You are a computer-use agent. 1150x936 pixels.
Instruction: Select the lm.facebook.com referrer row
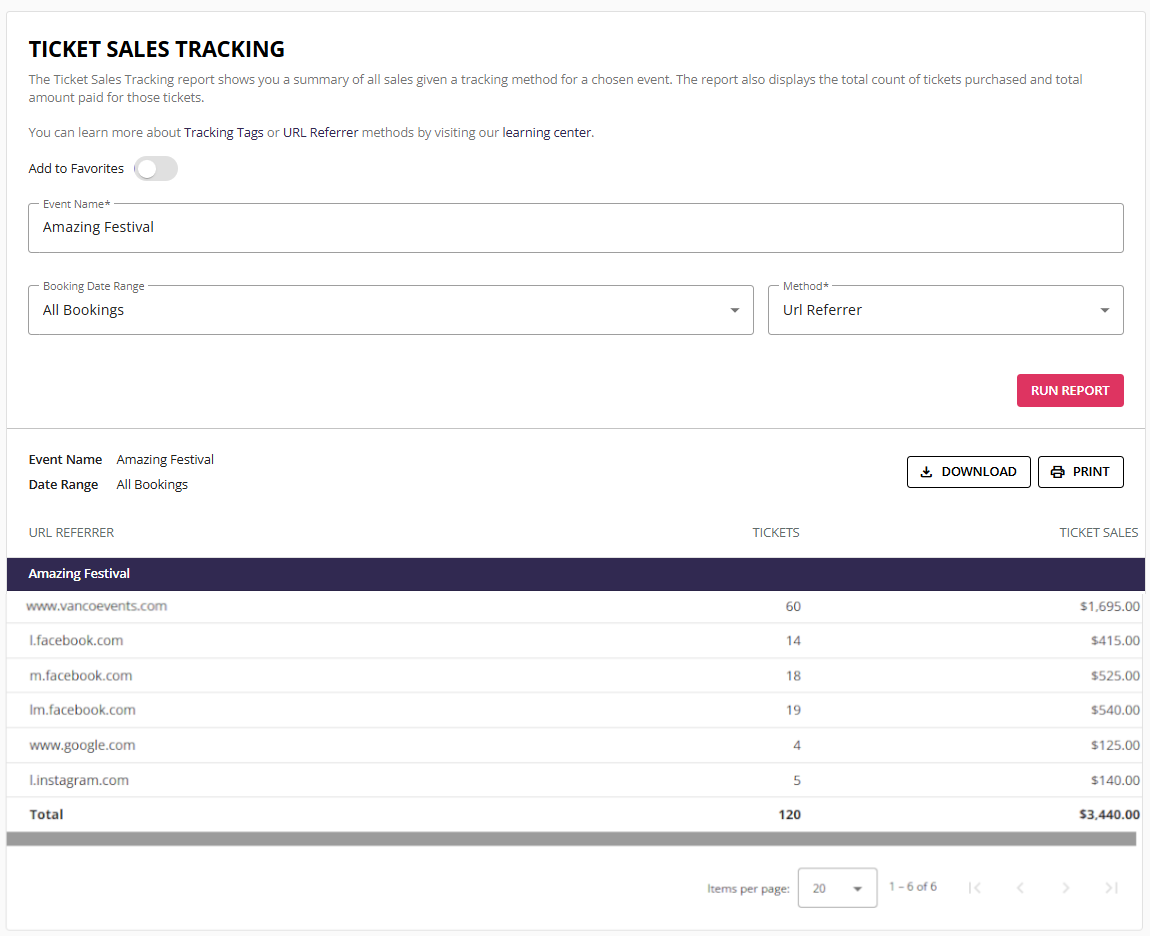pyautogui.click(x=576, y=710)
